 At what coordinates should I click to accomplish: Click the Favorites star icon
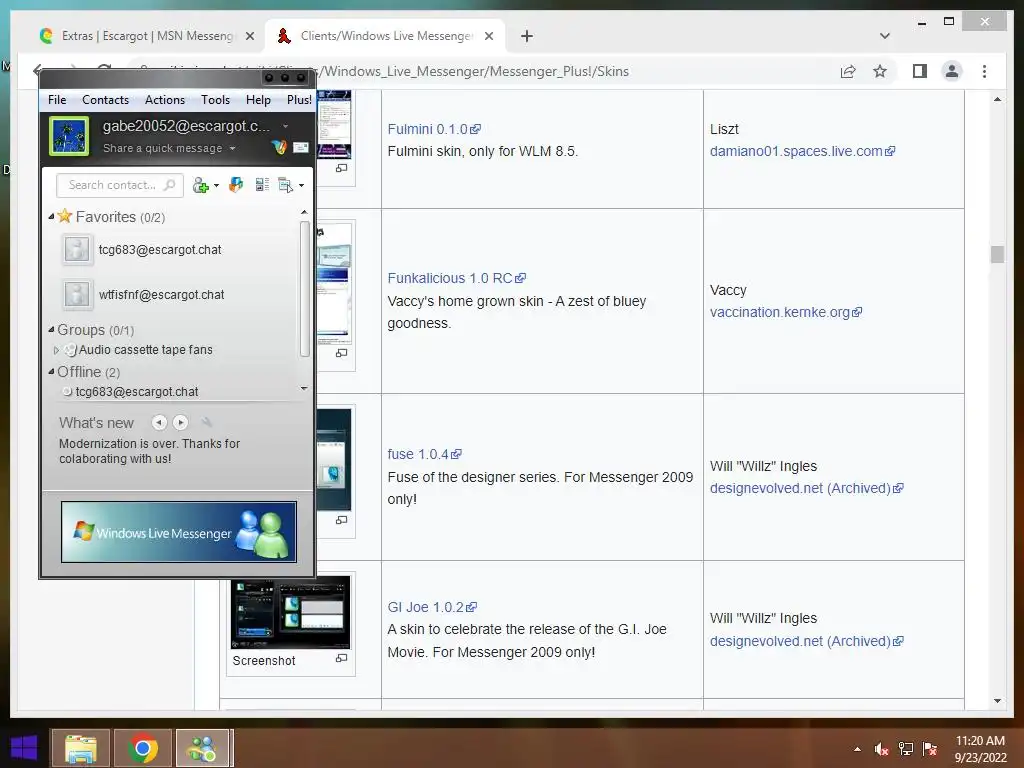tap(65, 216)
